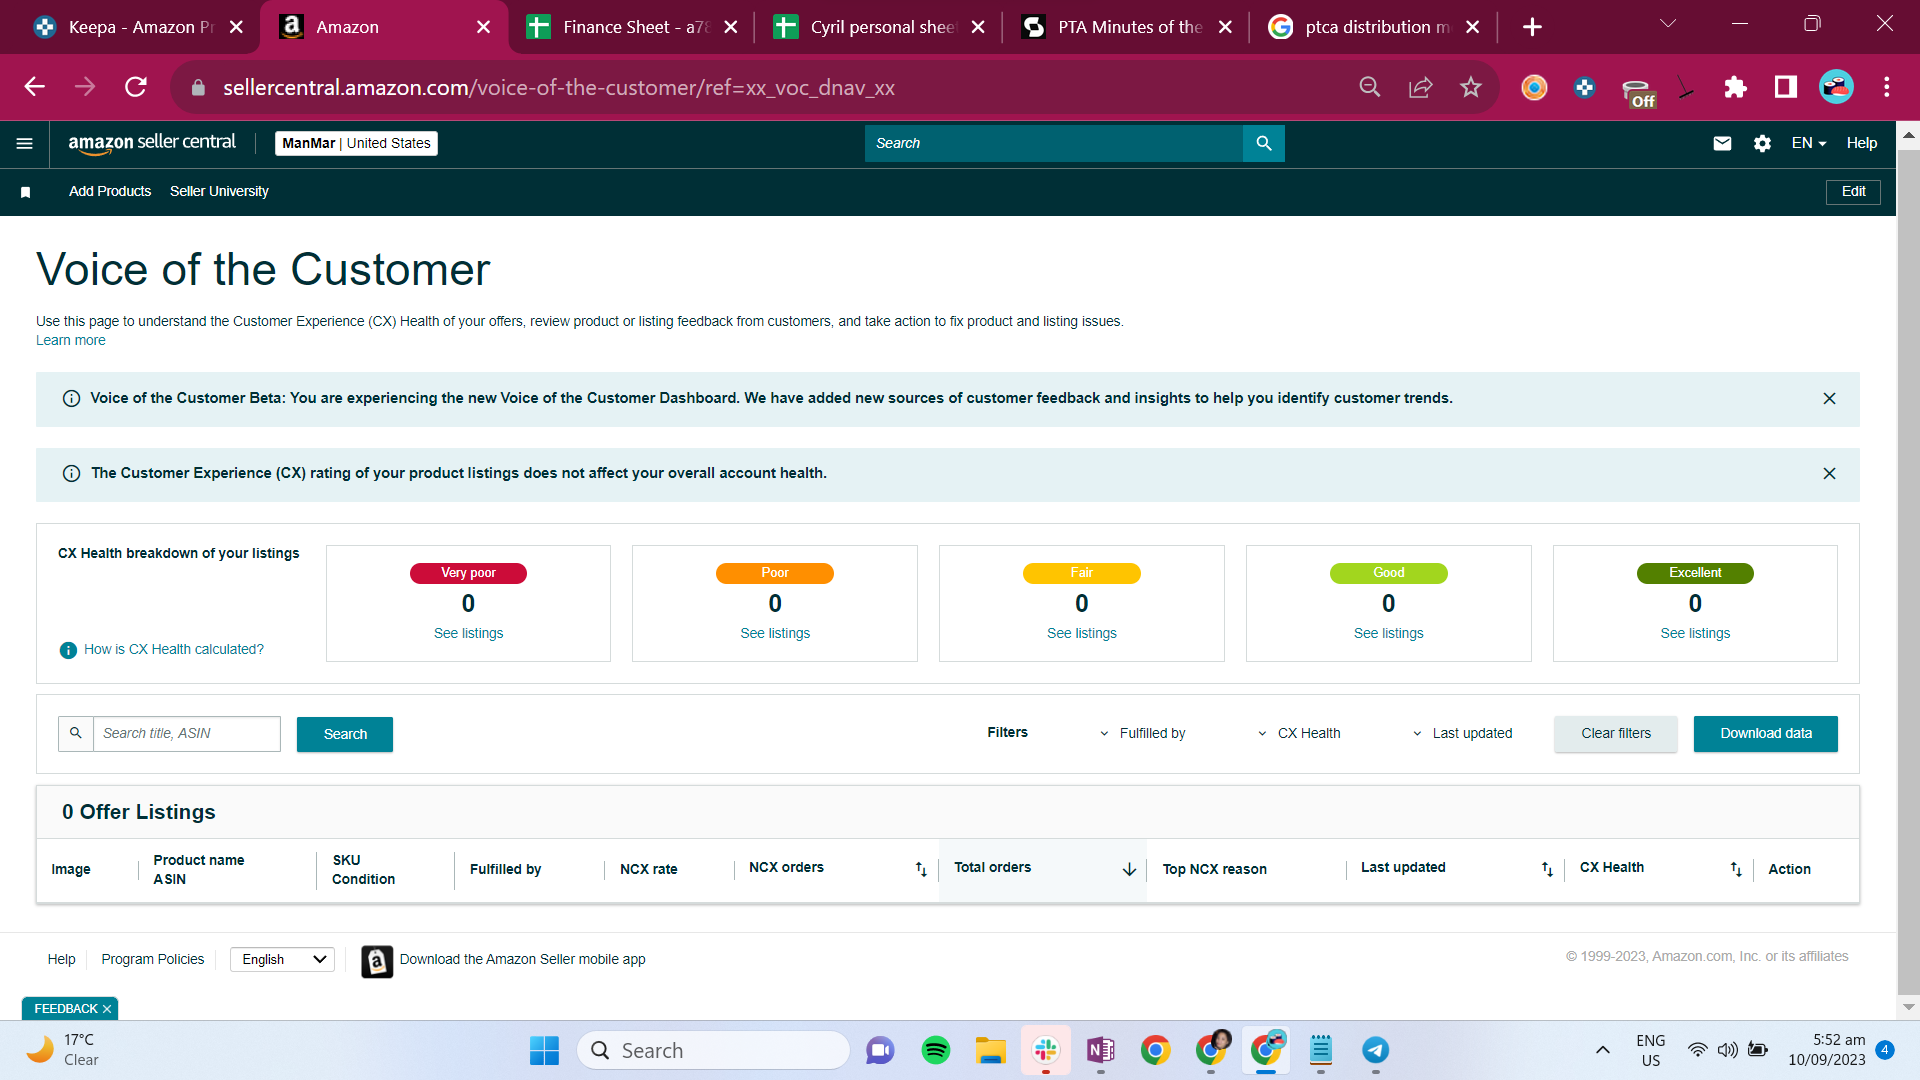1920x1080 pixels.
Task: Click the browser address bar URL
Action: [x=559, y=88]
